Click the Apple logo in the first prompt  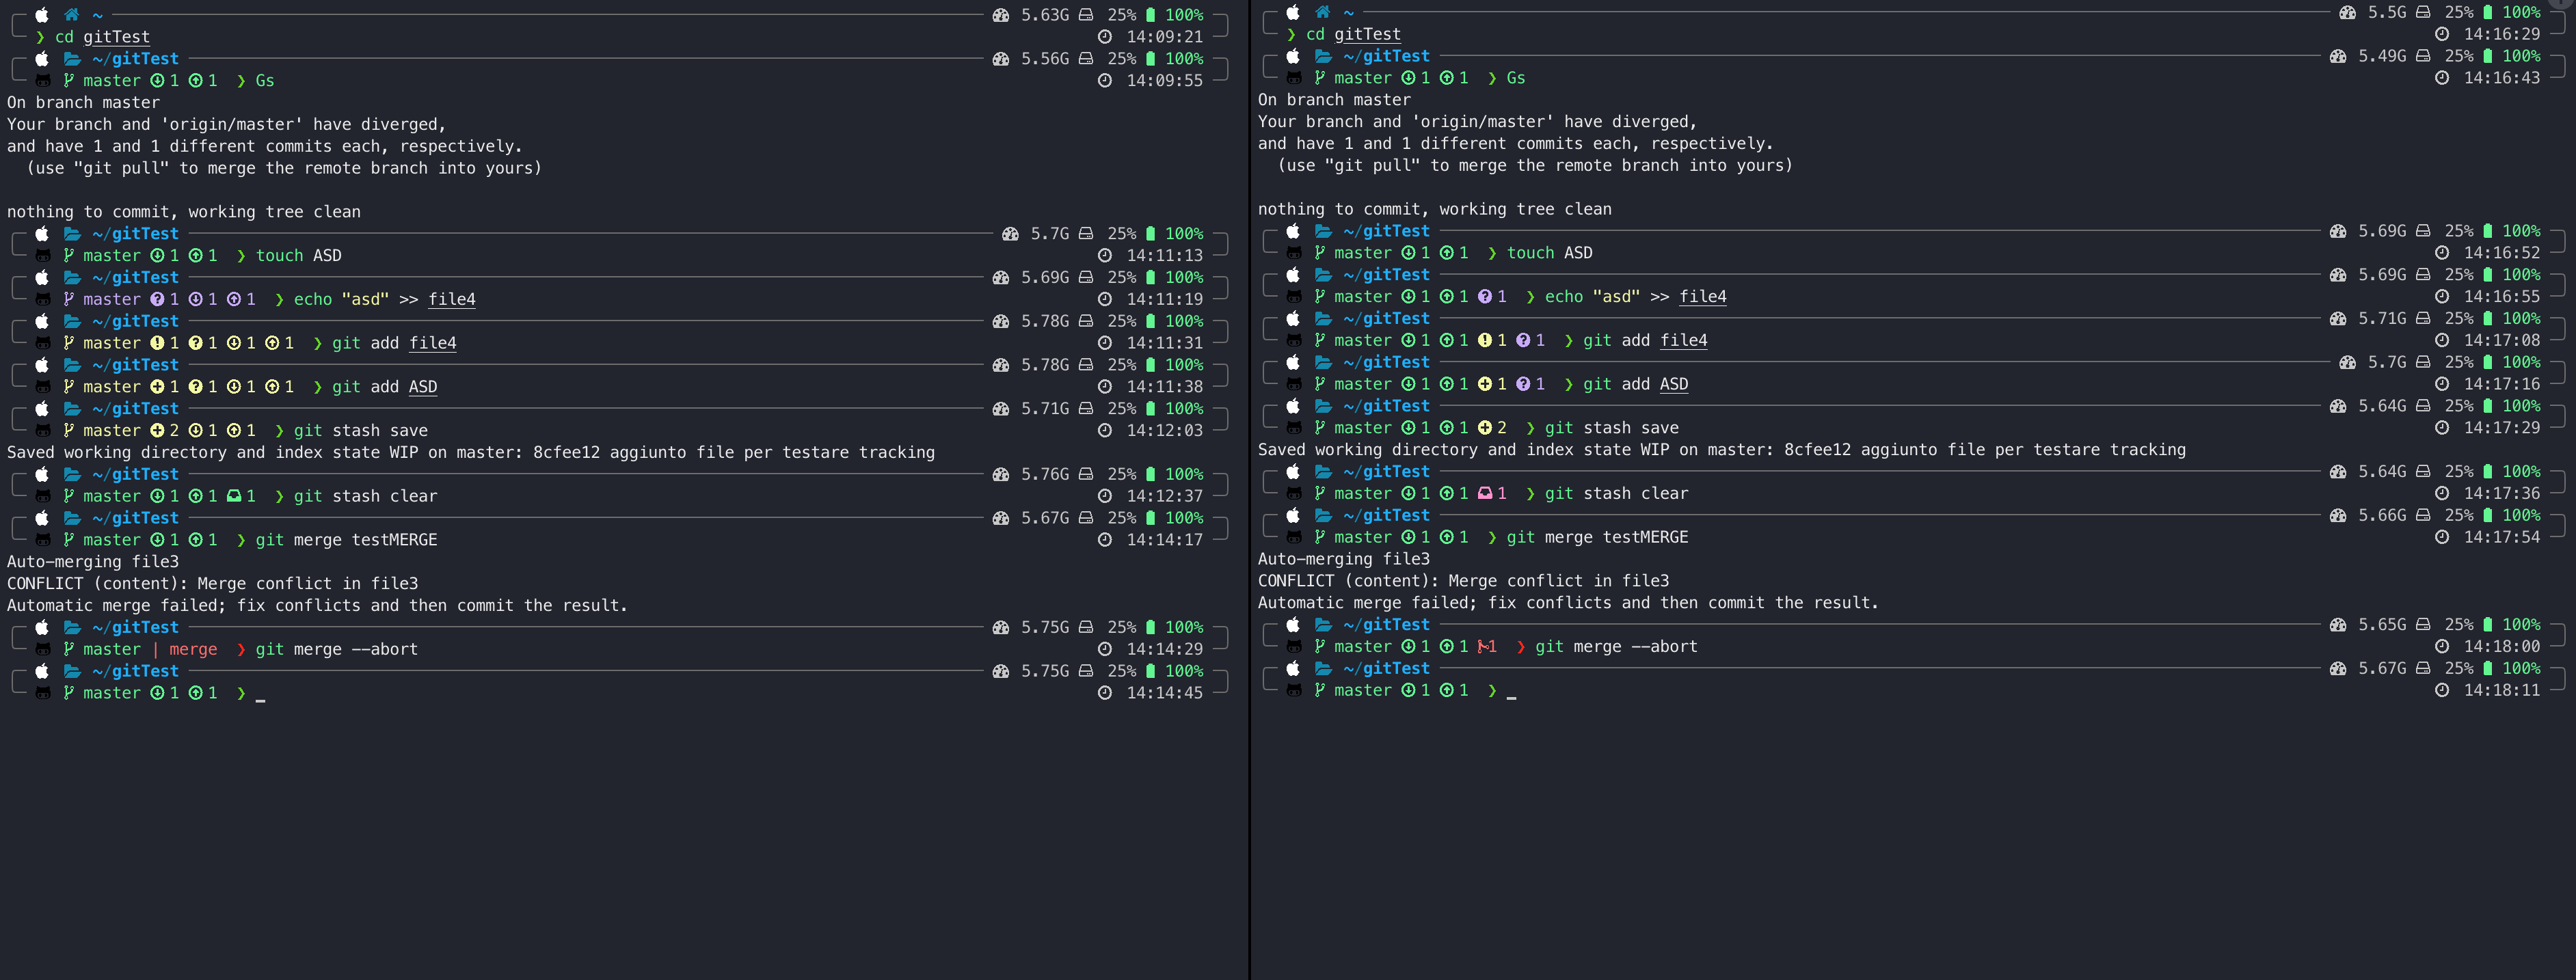tap(41, 15)
